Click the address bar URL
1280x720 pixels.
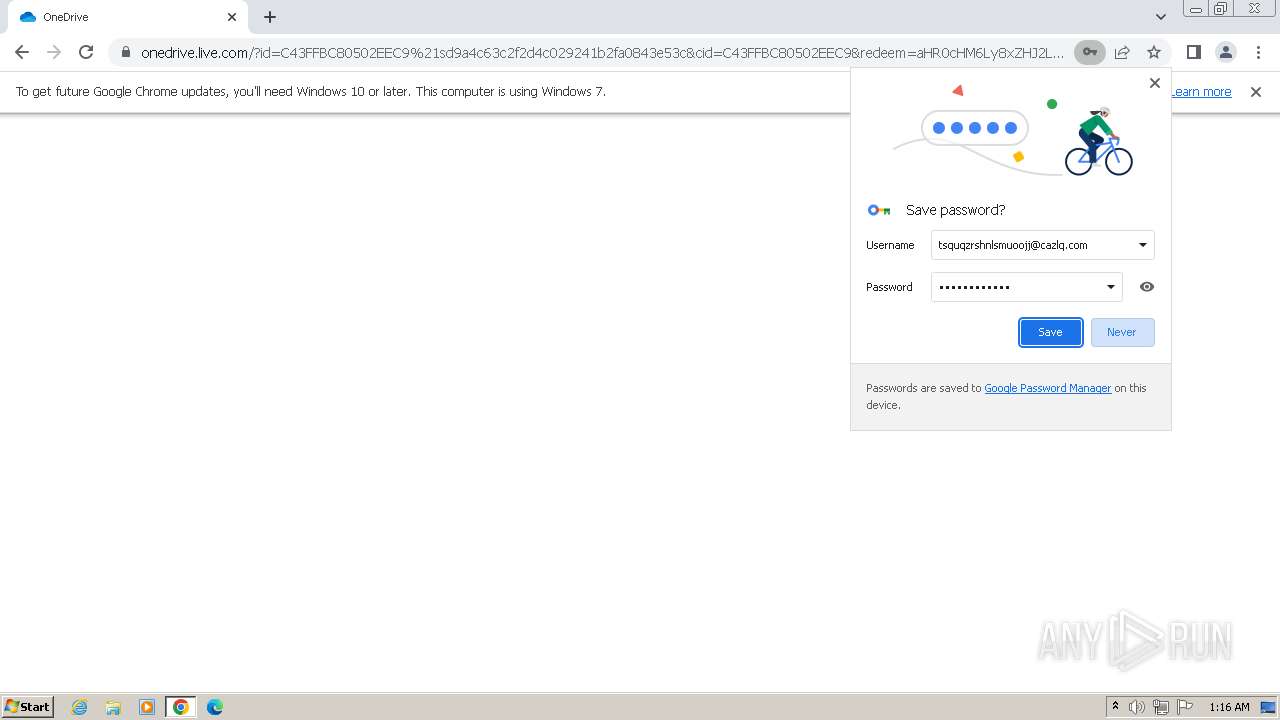602,53
